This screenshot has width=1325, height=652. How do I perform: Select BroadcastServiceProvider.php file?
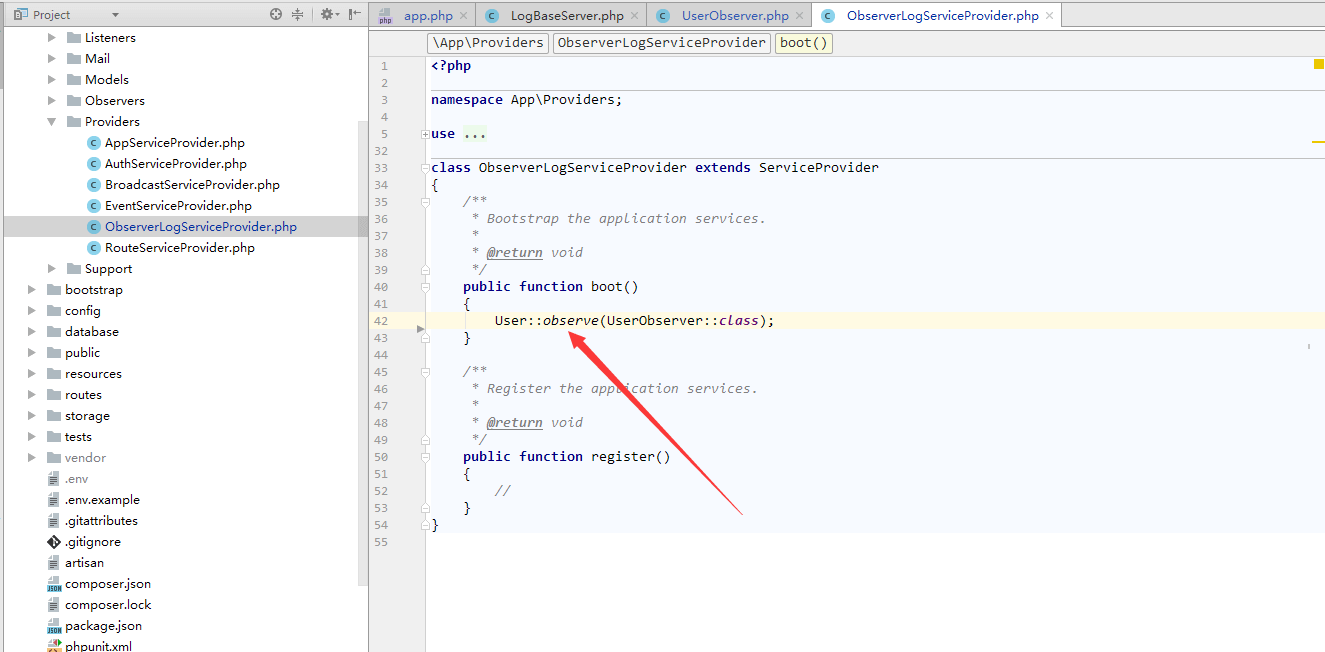click(192, 184)
